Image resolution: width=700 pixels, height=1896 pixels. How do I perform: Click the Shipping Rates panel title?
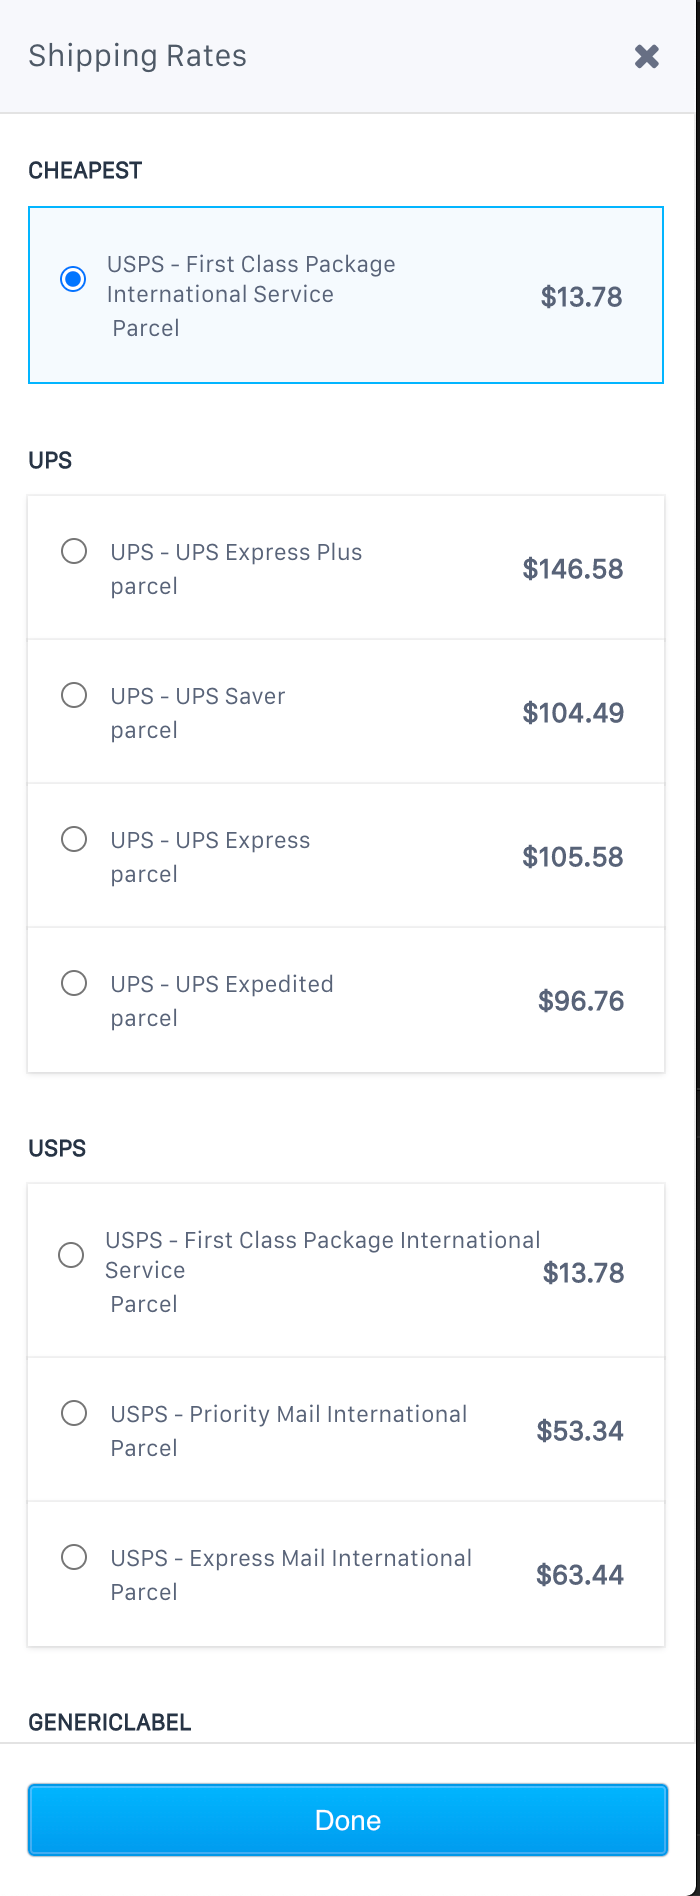137,56
